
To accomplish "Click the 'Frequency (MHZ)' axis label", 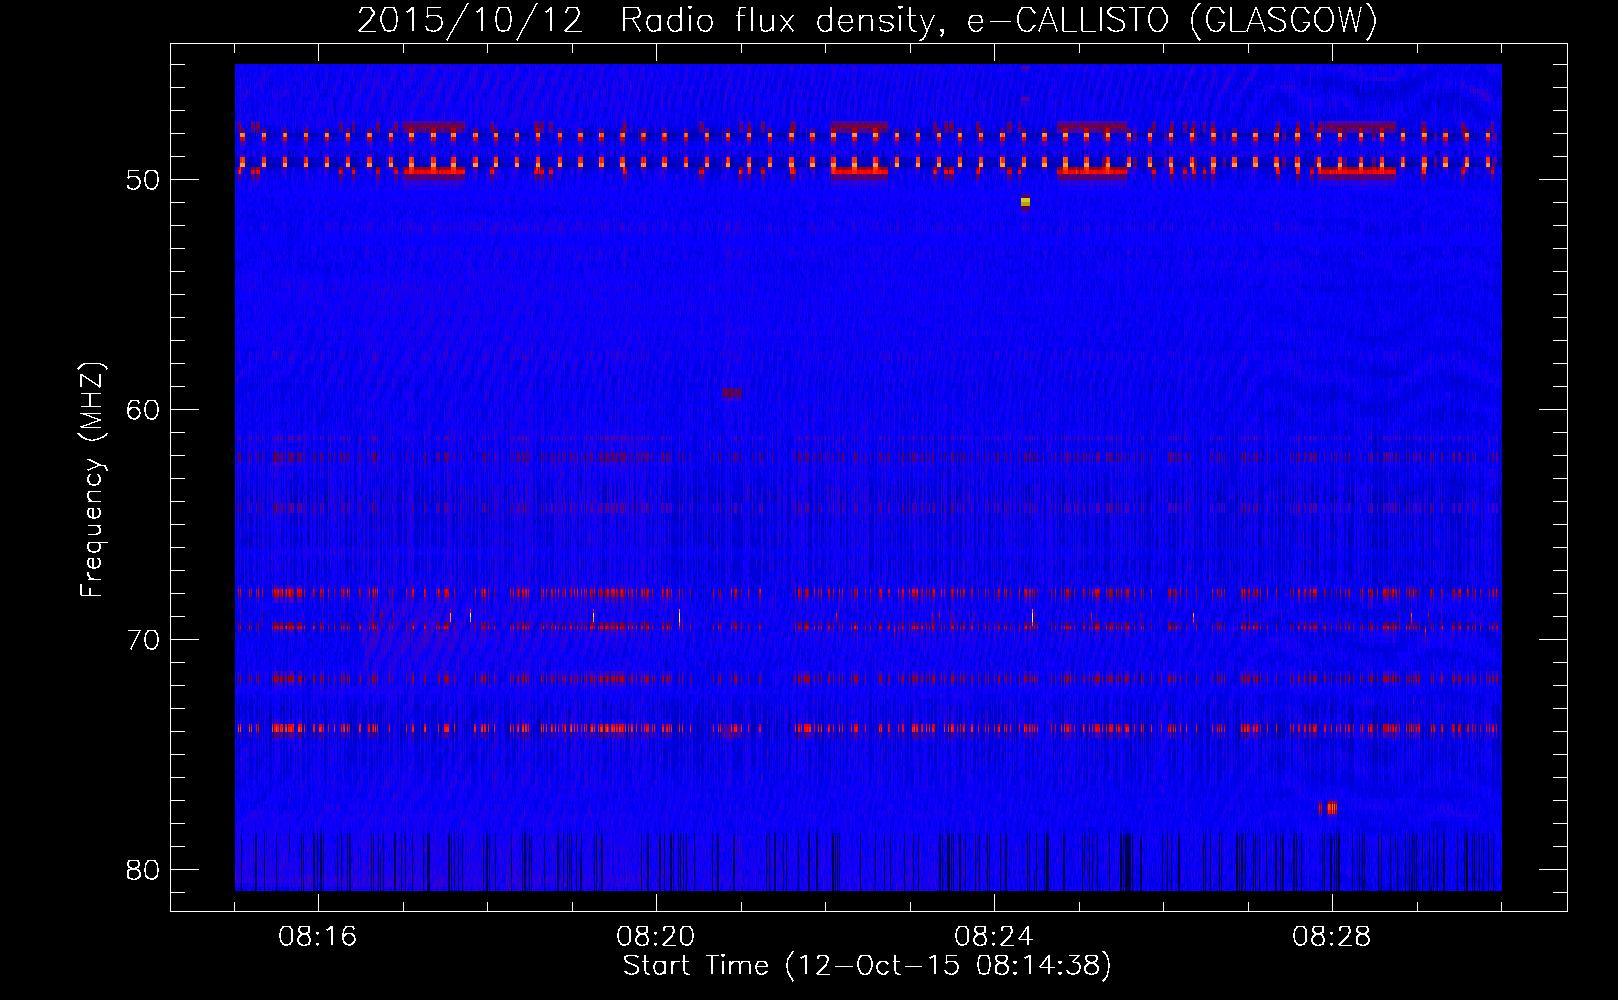I will click(91, 480).
